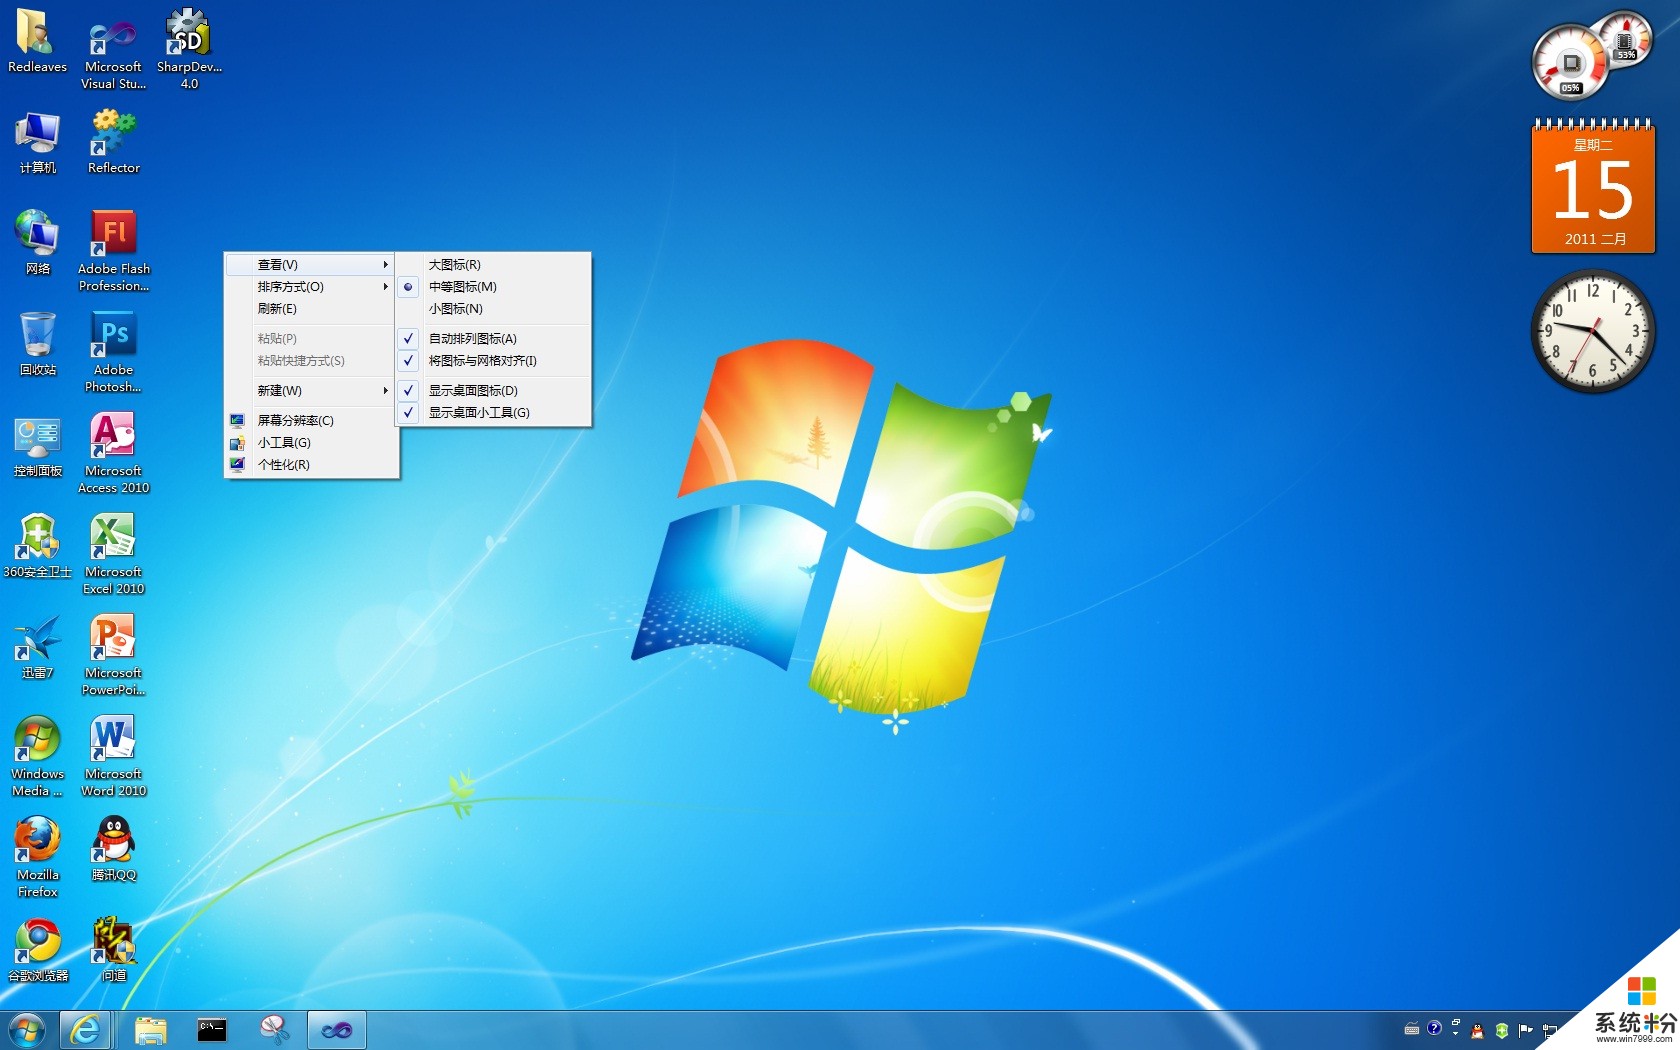Select the 计算机 desktop icon
Image resolution: width=1680 pixels, height=1050 pixels.
point(37,143)
